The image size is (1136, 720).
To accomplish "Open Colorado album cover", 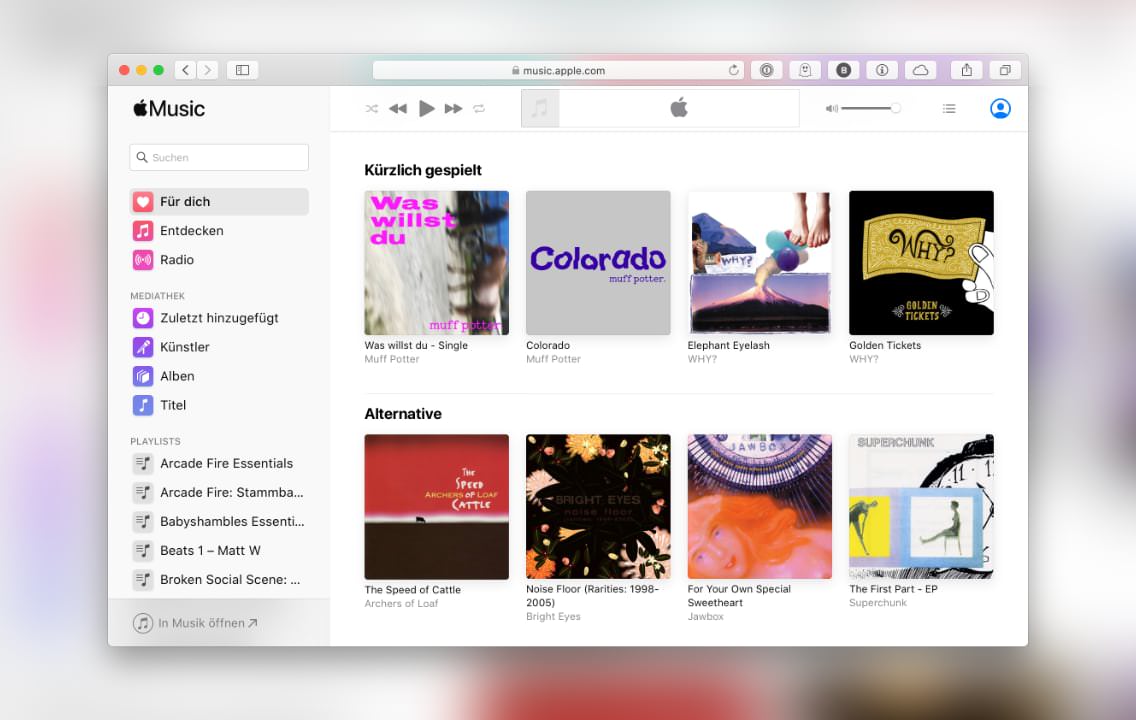I will (598, 263).
